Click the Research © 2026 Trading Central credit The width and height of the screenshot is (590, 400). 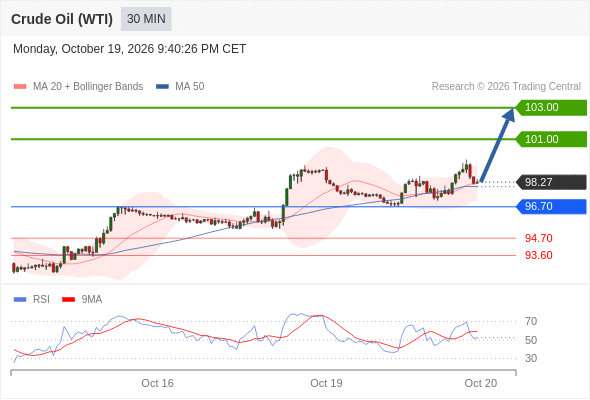coord(506,87)
